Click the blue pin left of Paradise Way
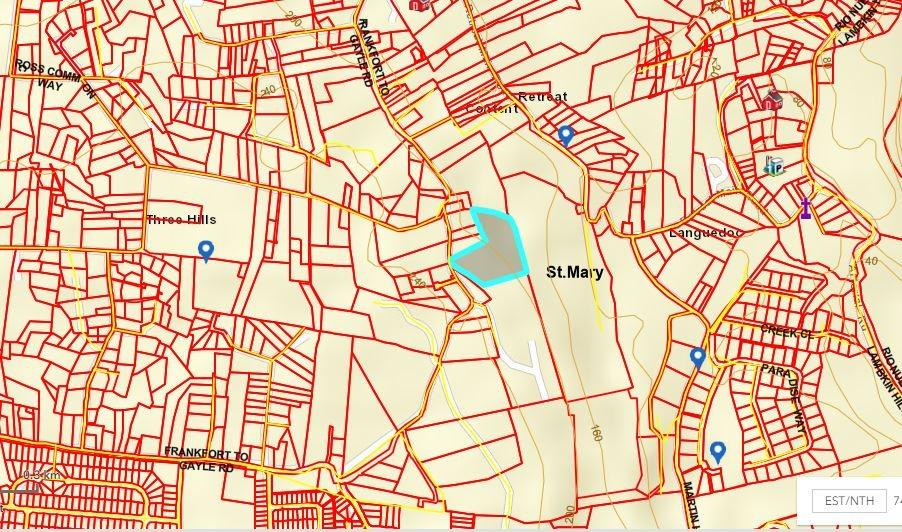This screenshot has width=902, height=532. [x=698, y=357]
